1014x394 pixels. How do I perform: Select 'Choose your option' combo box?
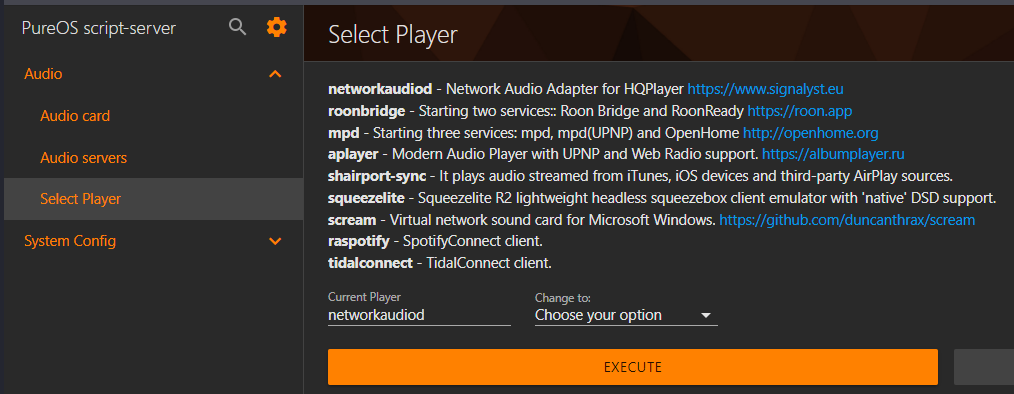[626, 315]
